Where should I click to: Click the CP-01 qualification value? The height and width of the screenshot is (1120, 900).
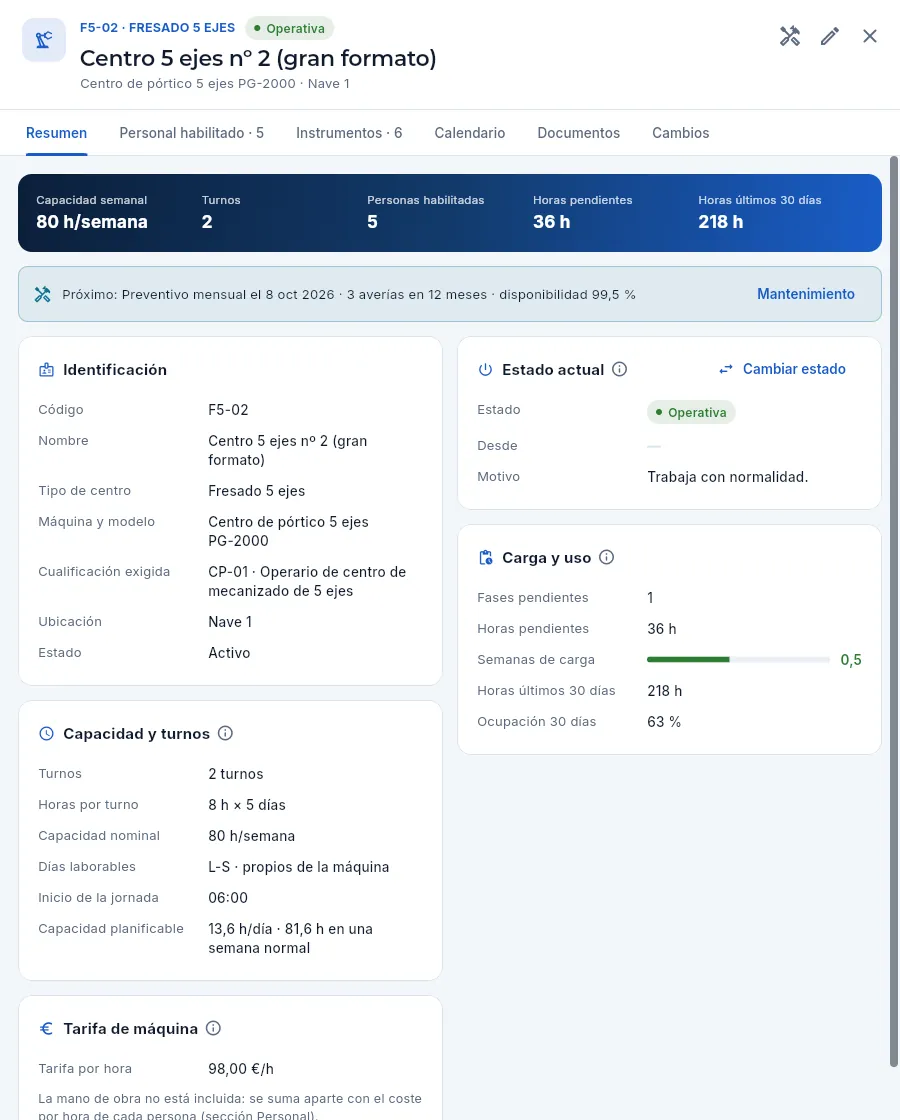pos(307,581)
